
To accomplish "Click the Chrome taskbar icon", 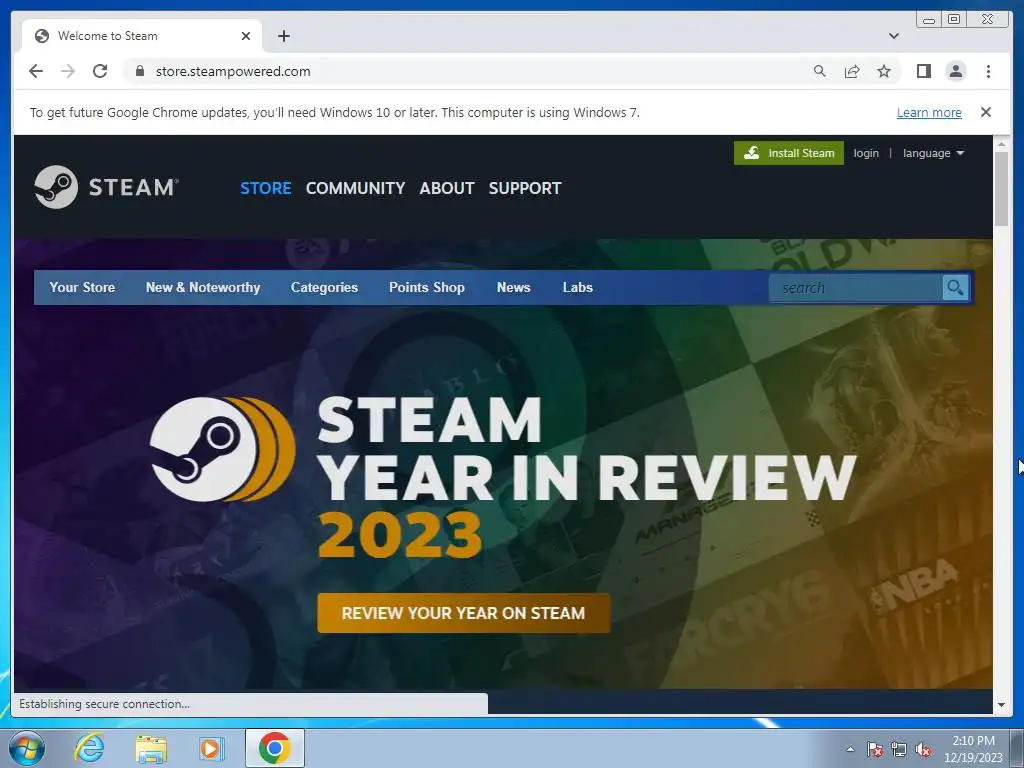I will pyautogui.click(x=275, y=748).
